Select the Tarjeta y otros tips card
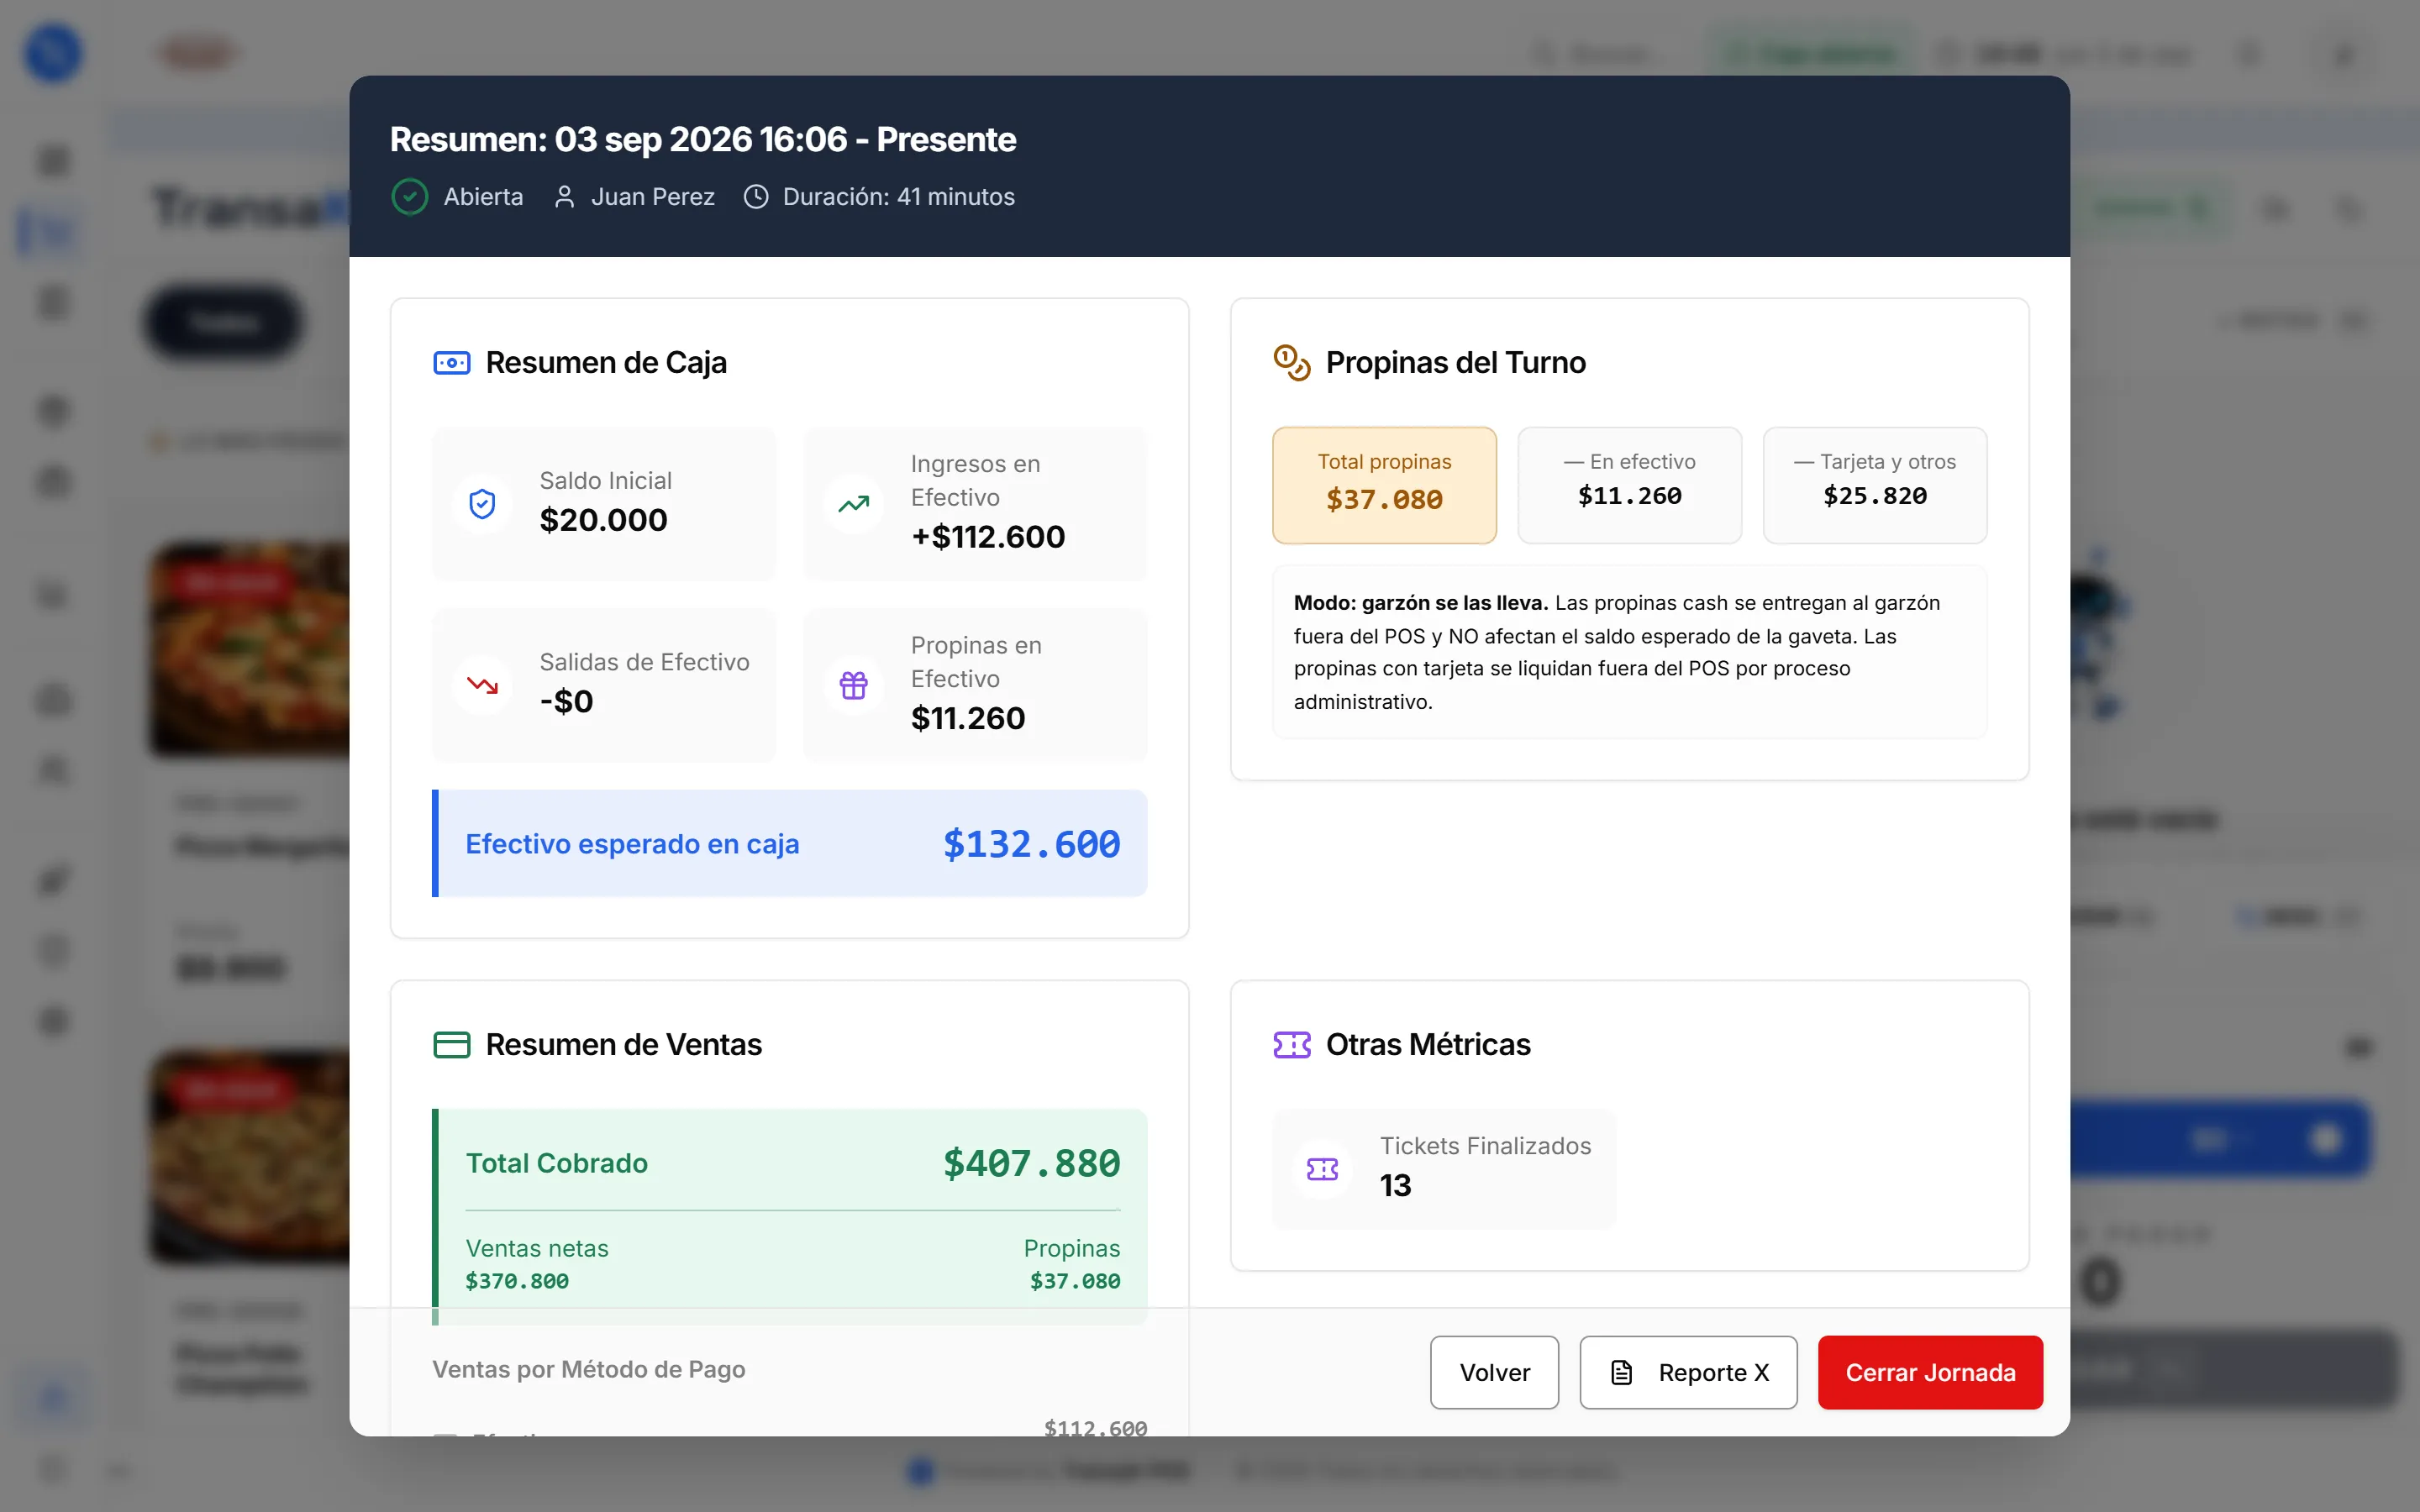2420x1512 pixels. coord(1874,485)
